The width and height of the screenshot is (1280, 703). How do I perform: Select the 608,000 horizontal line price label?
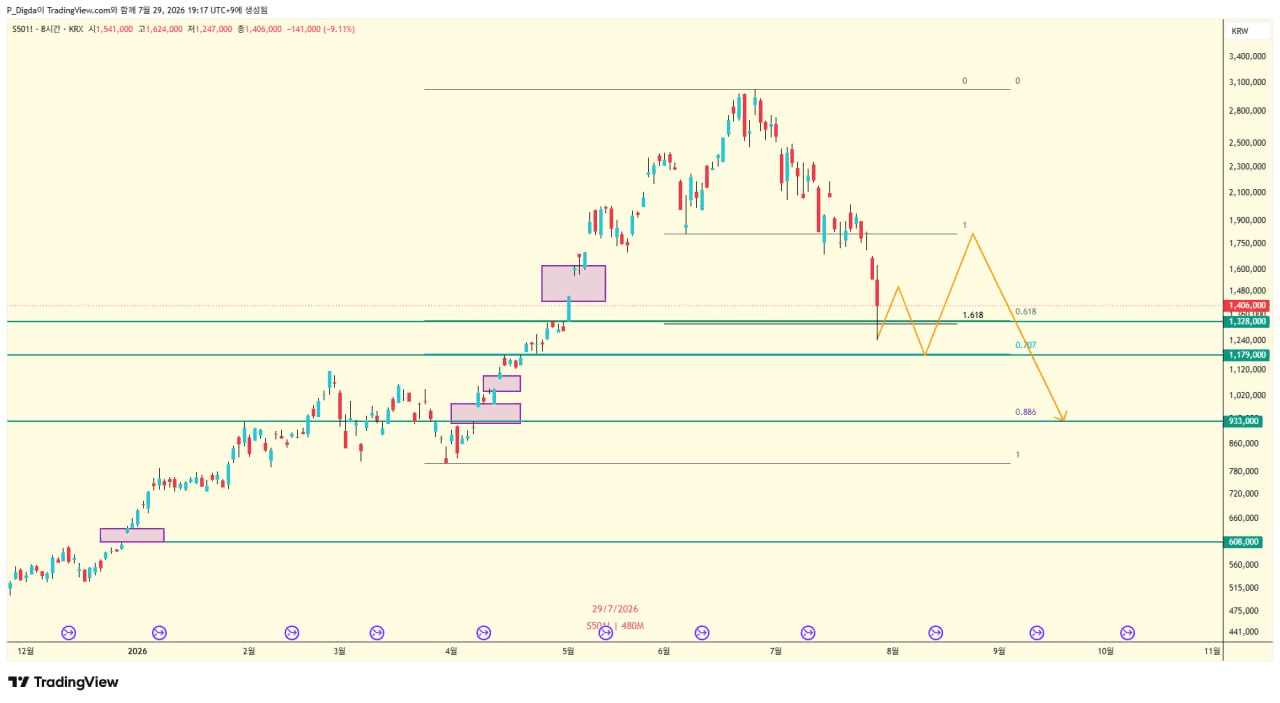(x=1243, y=542)
